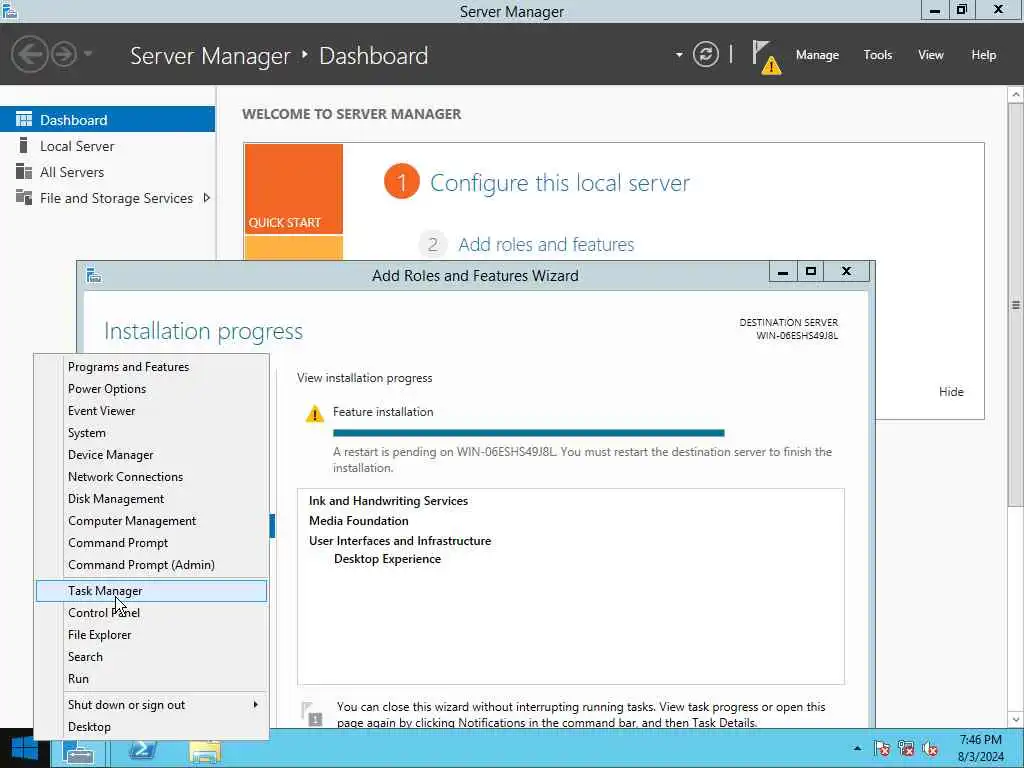
Task: Click the Add Roles wizard title bar icon
Action: point(94,276)
